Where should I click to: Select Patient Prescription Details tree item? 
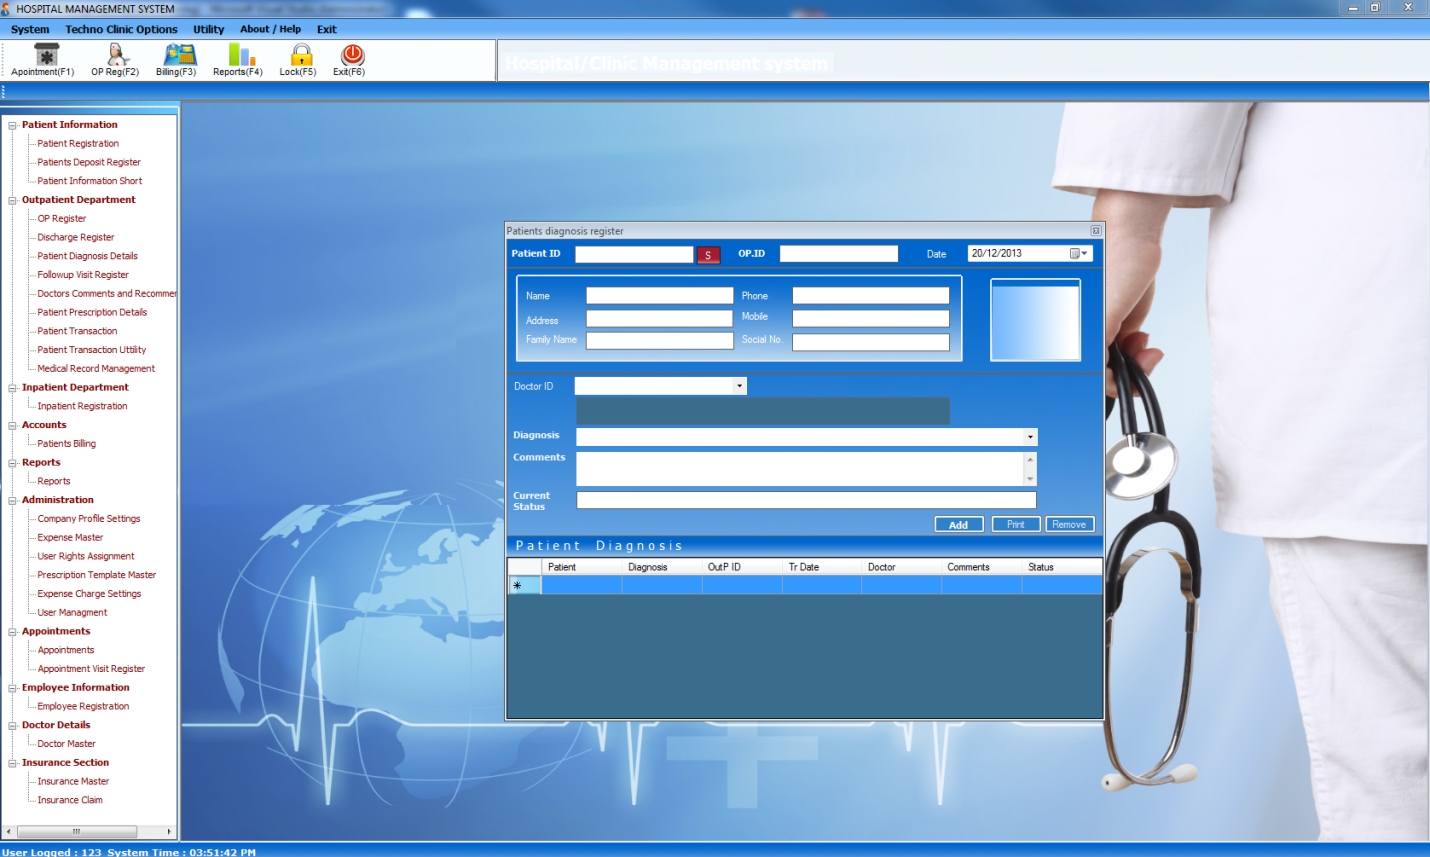coord(92,313)
